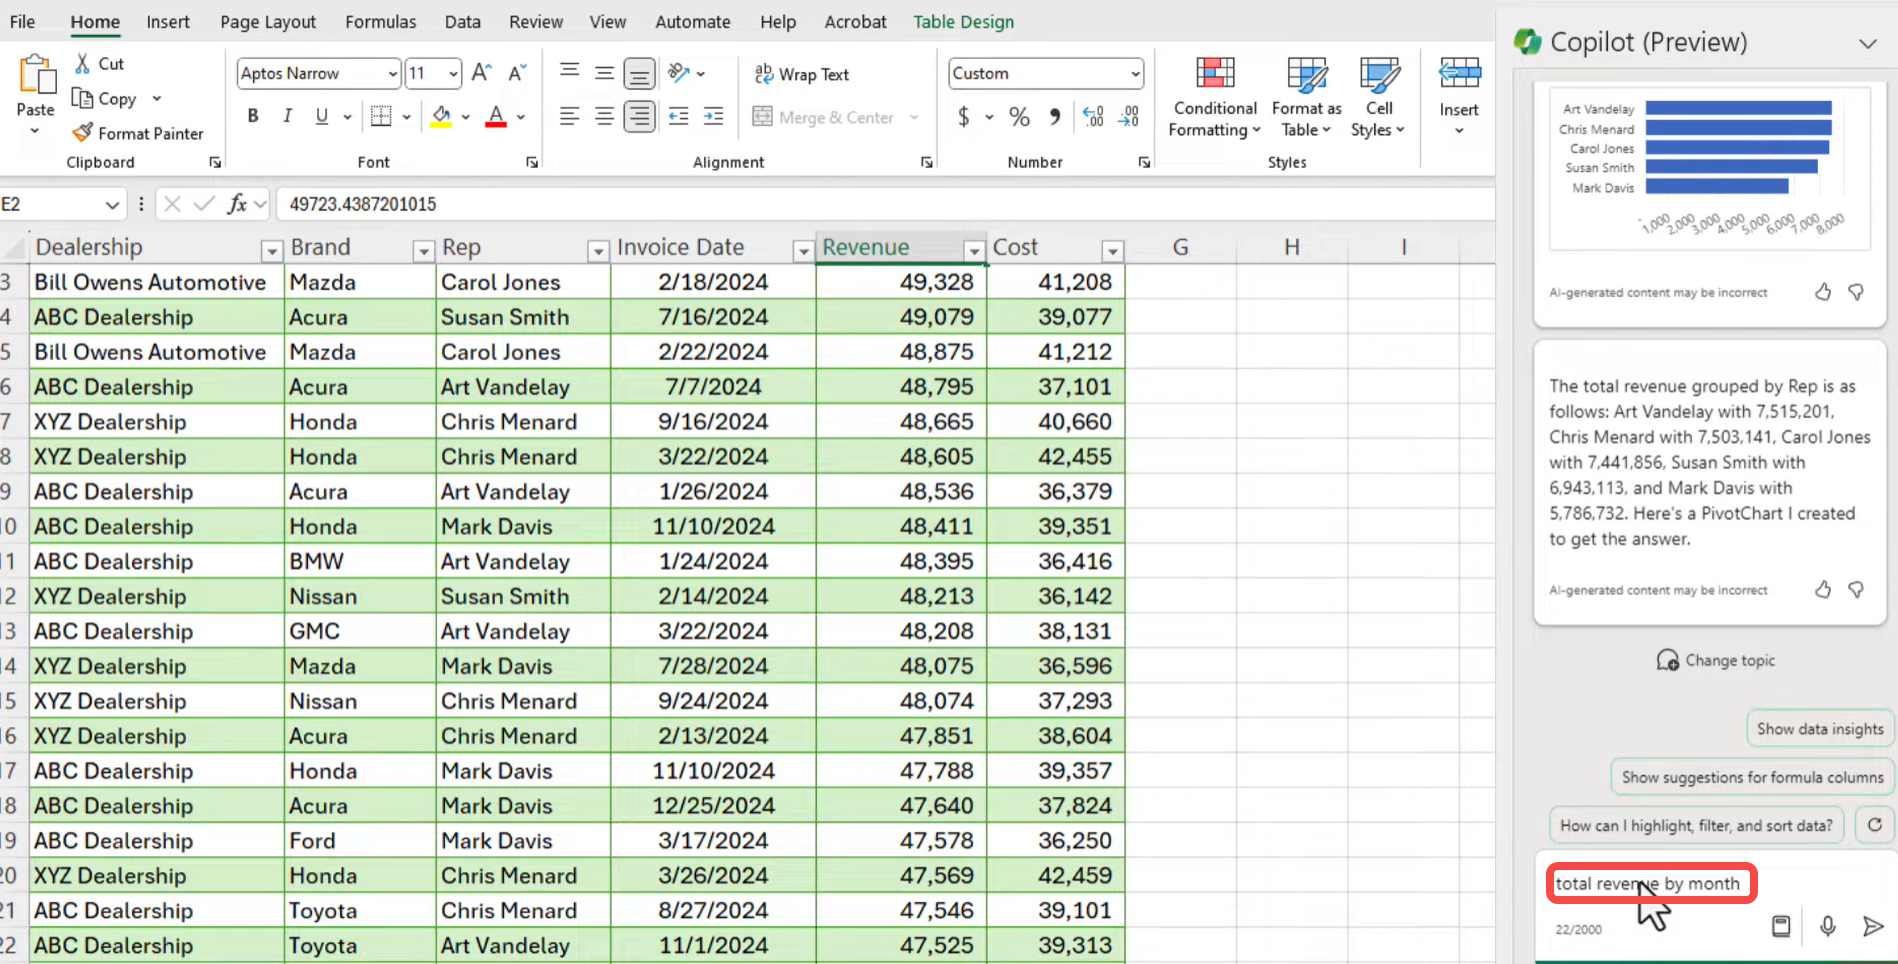
Task: Send the Copilot prompt
Action: tap(1873, 926)
